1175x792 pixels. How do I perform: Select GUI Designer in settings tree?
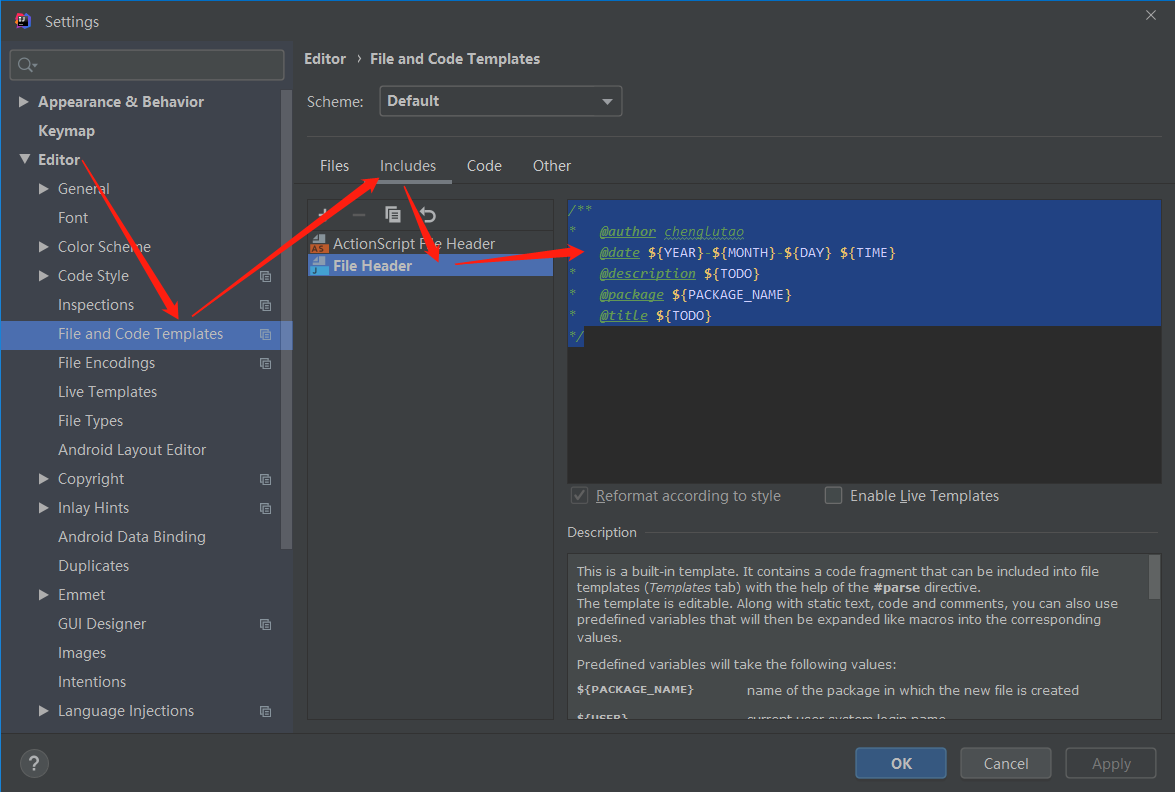(x=102, y=623)
